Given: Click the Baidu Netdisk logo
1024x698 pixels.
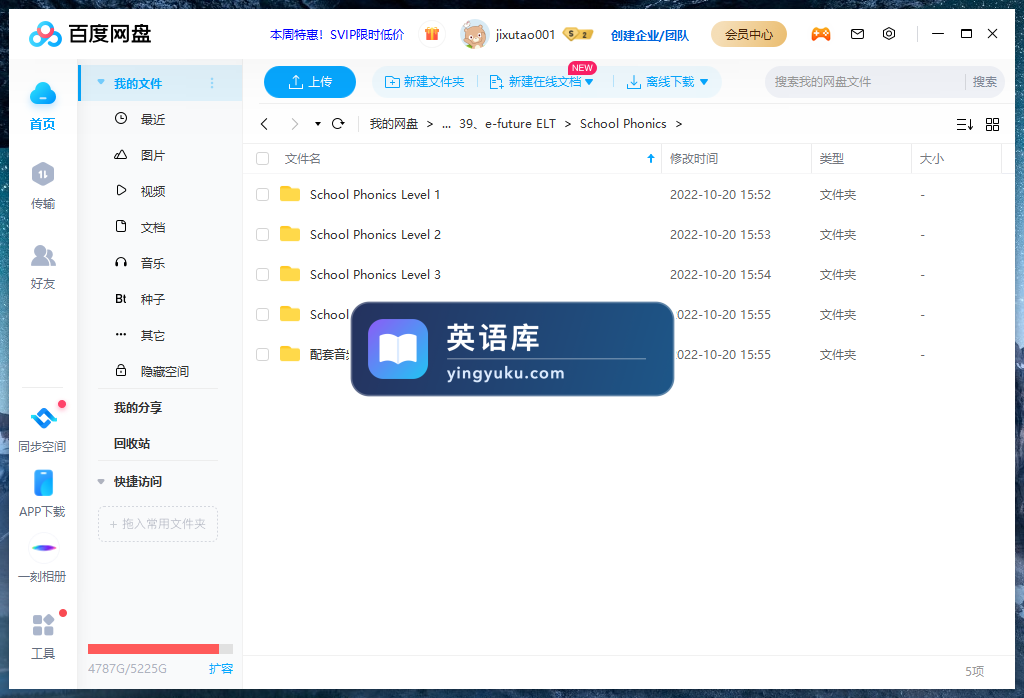Looking at the screenshot, I should point(90,34).
